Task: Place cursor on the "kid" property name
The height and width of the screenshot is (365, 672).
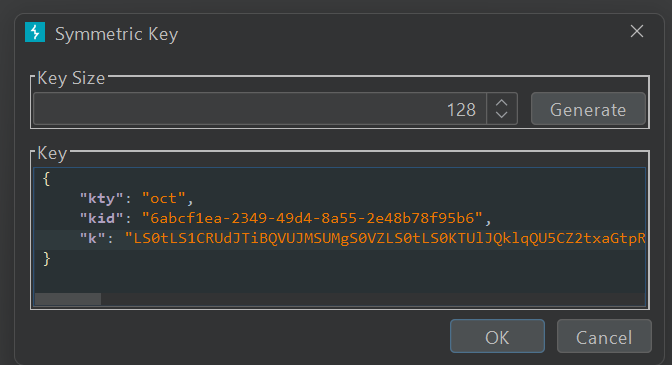Action: click(x=102, y=218)
